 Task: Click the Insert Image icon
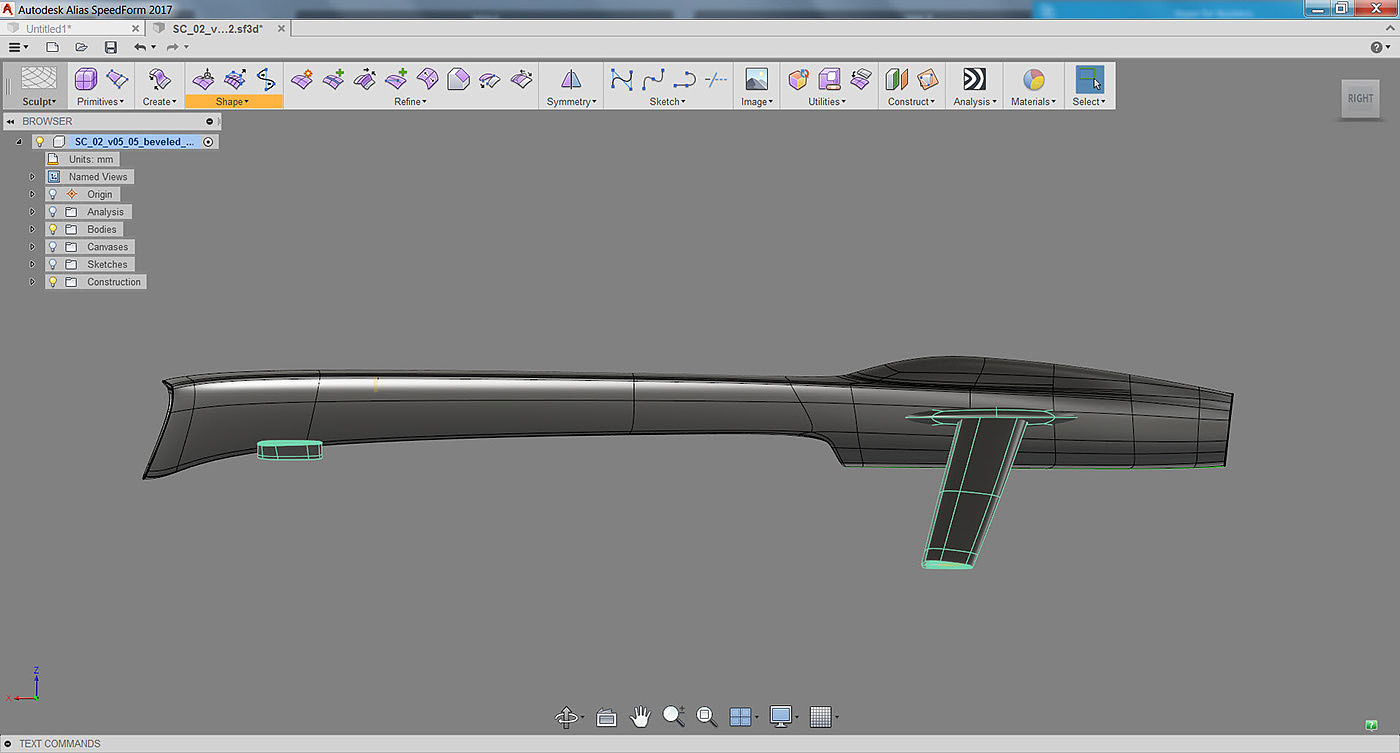tap(756, 80)
